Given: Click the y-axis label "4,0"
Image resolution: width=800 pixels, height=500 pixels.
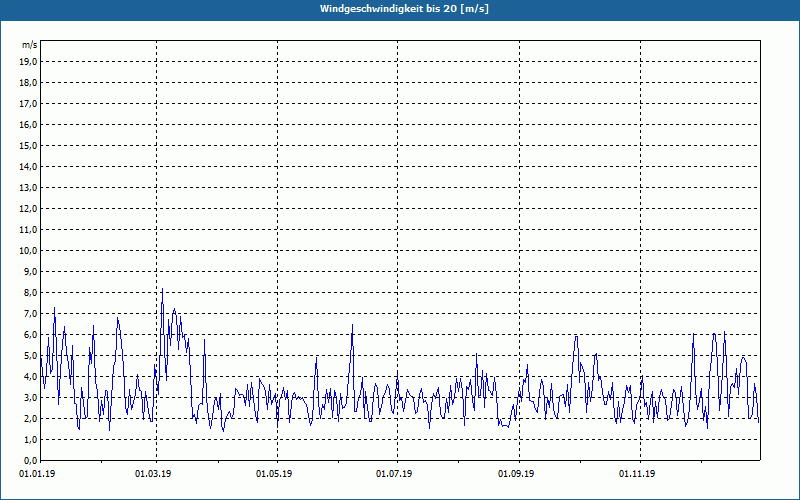Looking at the screenshot, I should click(31, 377).
